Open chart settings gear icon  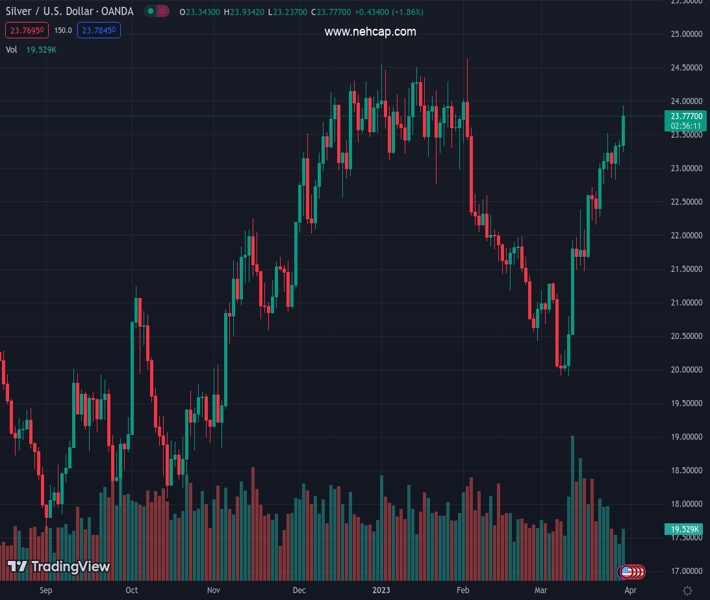(x=687, y=591)
